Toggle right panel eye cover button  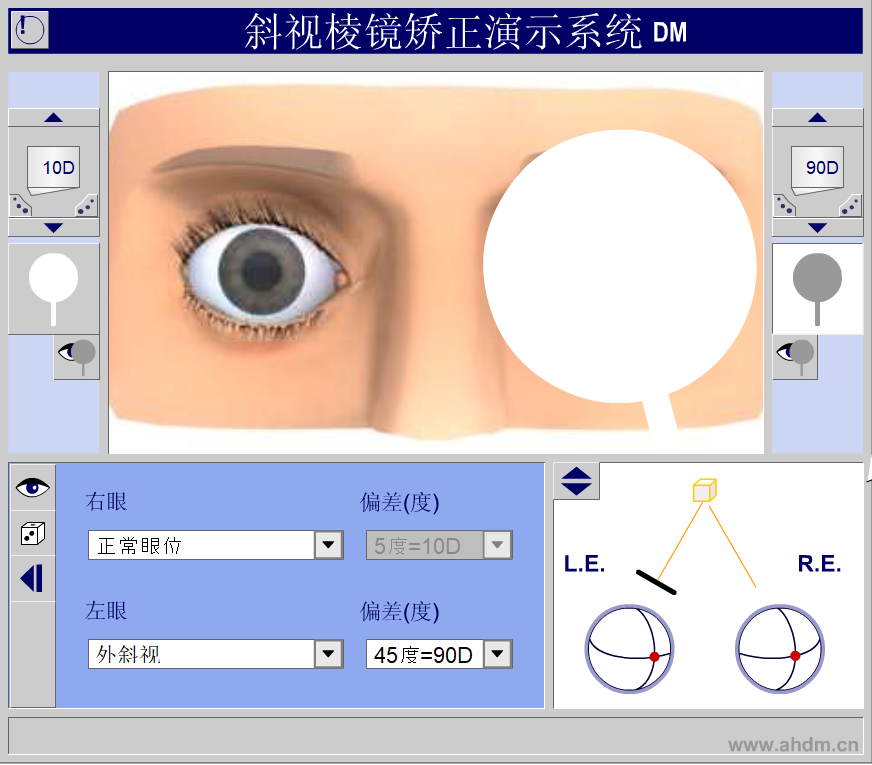[x=795, y=357]
